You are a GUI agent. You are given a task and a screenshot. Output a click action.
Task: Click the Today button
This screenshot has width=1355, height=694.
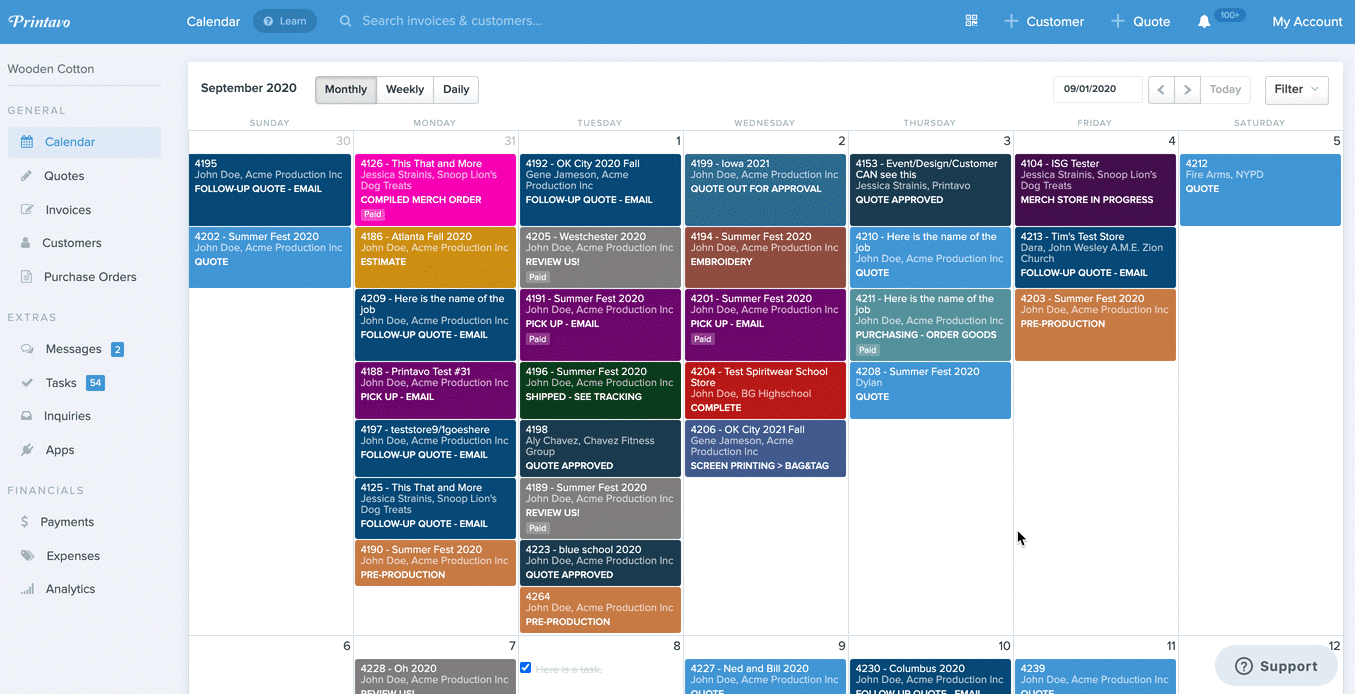click(1225, 89)
